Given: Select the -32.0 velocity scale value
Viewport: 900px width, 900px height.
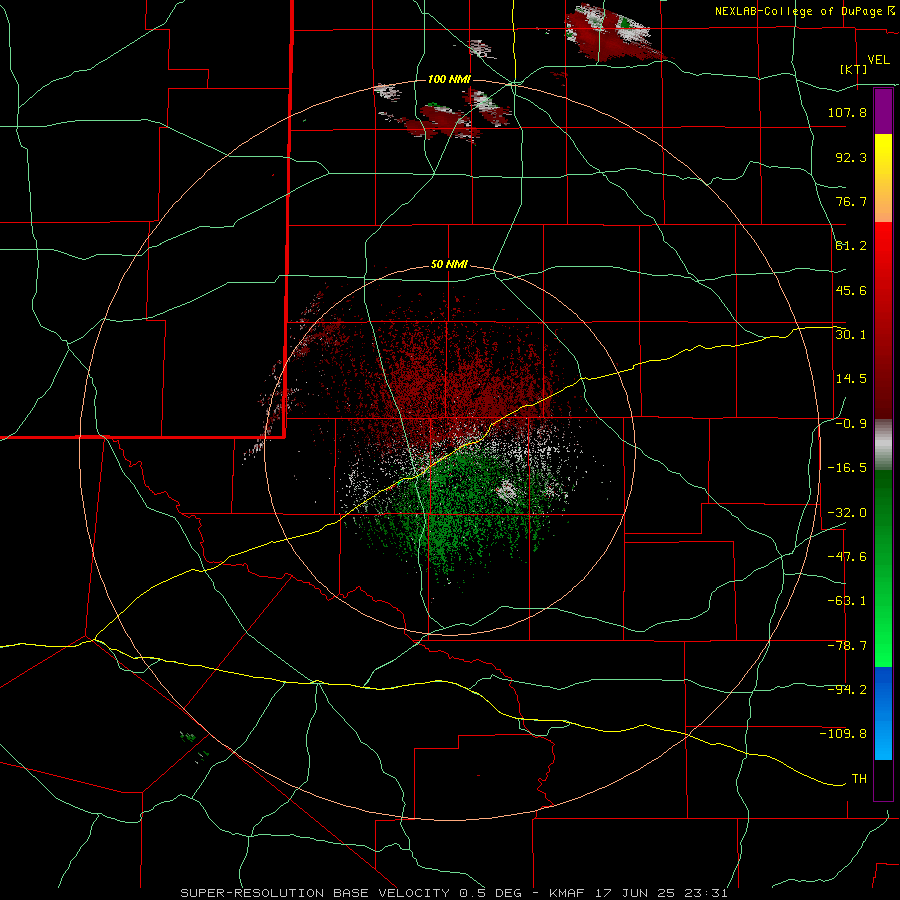Looking at the screenshot, I should 847,513.
